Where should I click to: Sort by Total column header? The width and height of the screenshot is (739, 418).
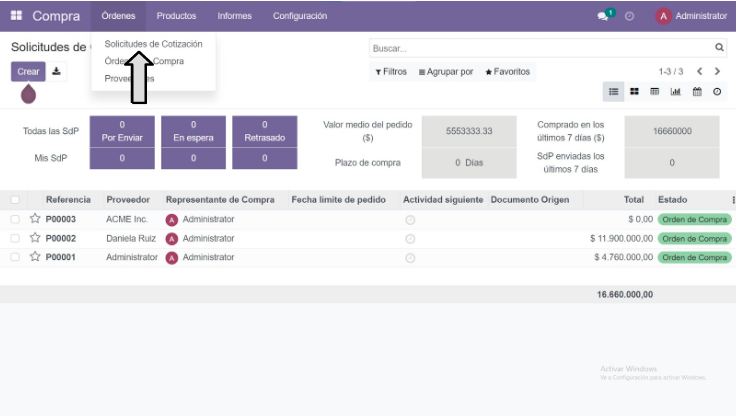[x=633, y=200]
